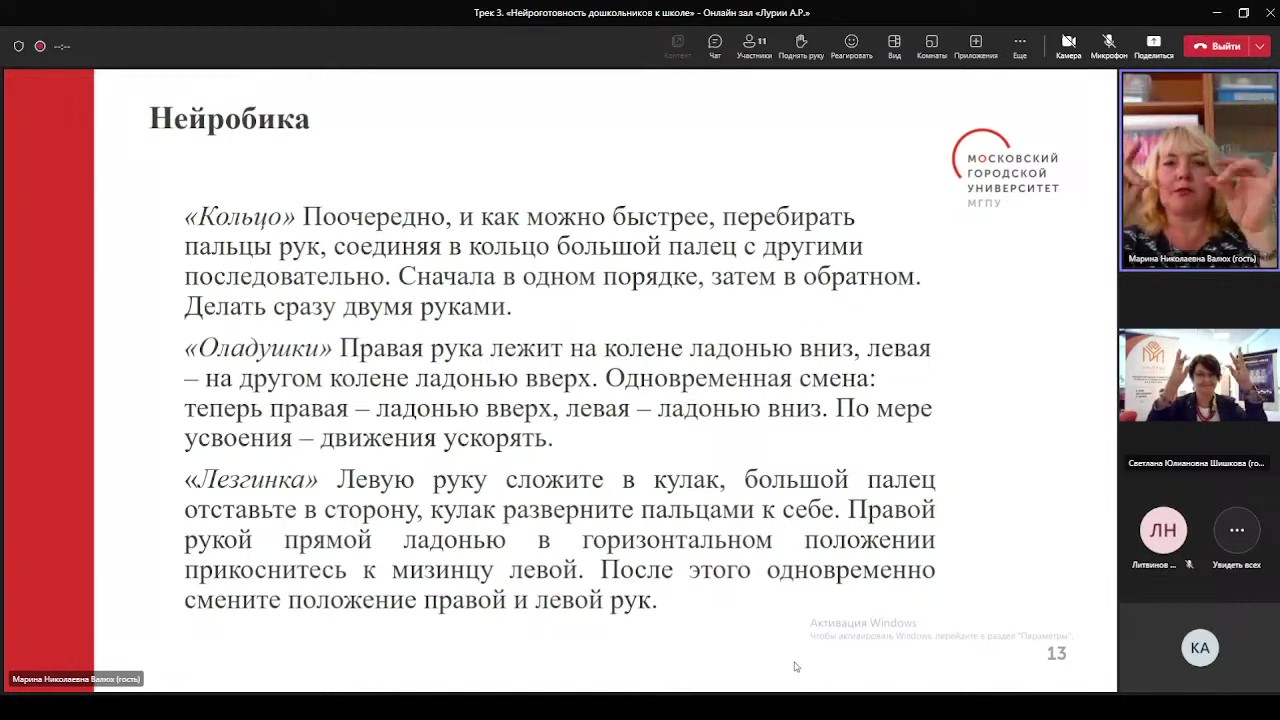
Task: Expand the leave options arrow
Action: tap(1260, 46)
